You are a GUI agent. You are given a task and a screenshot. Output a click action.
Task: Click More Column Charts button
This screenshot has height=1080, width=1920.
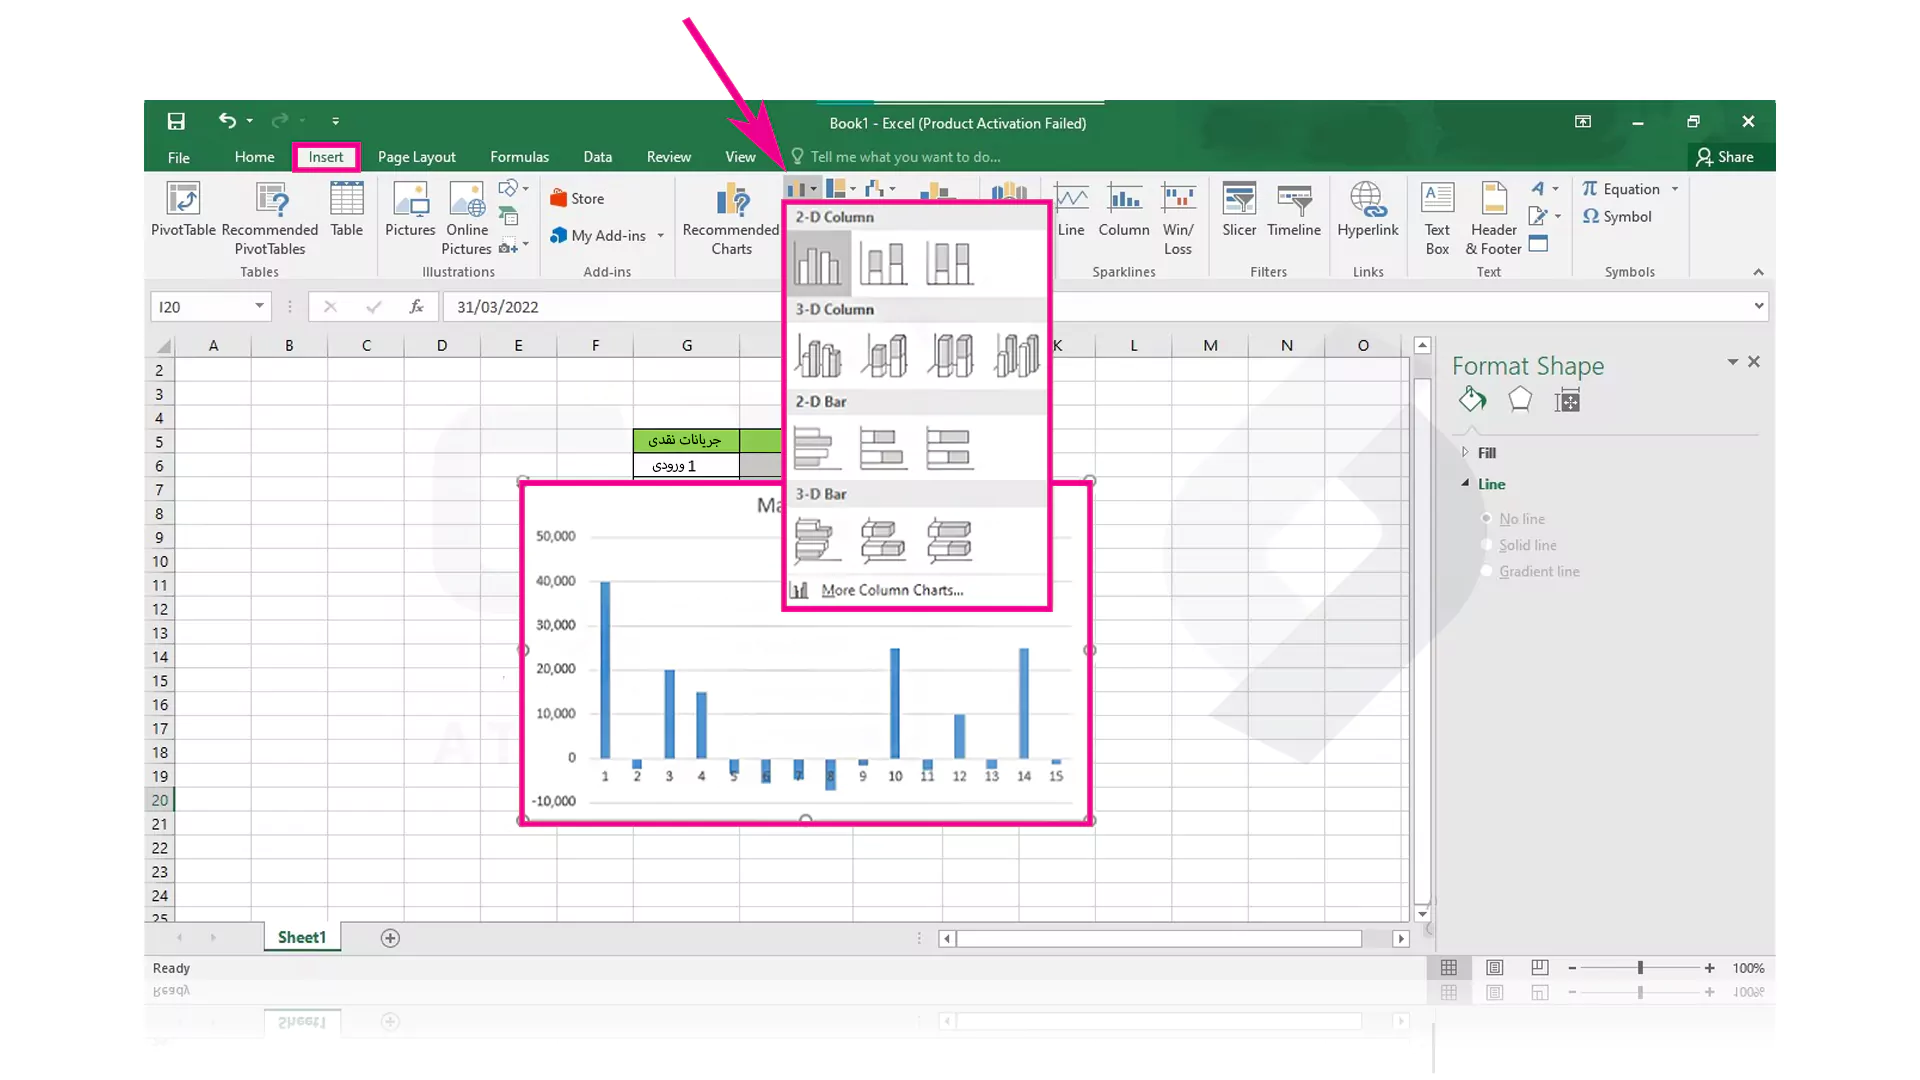[893, 589]
